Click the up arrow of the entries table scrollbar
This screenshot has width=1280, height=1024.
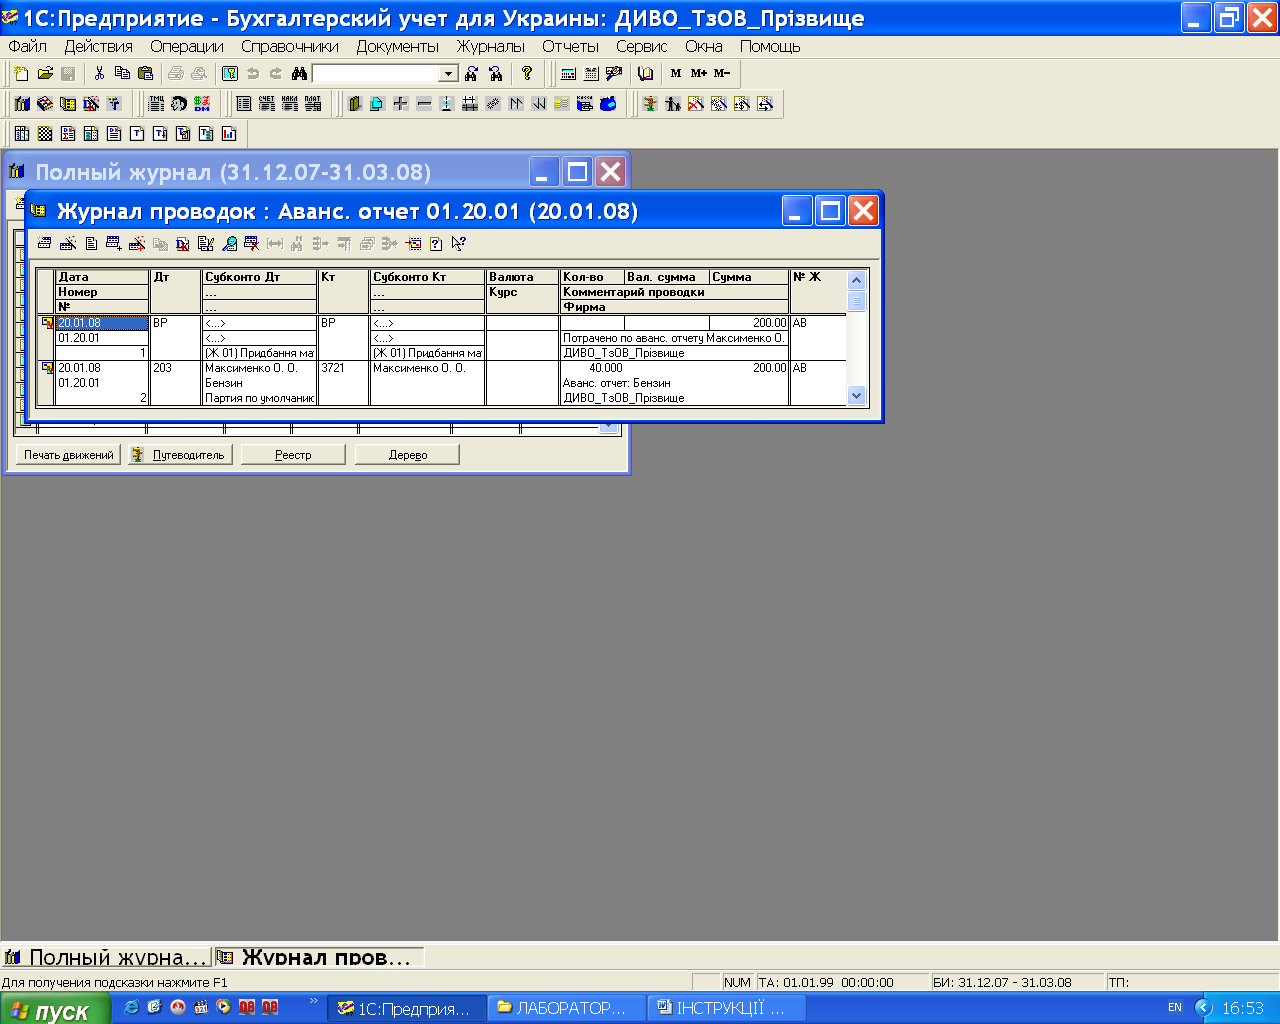[x=856, y=281]
